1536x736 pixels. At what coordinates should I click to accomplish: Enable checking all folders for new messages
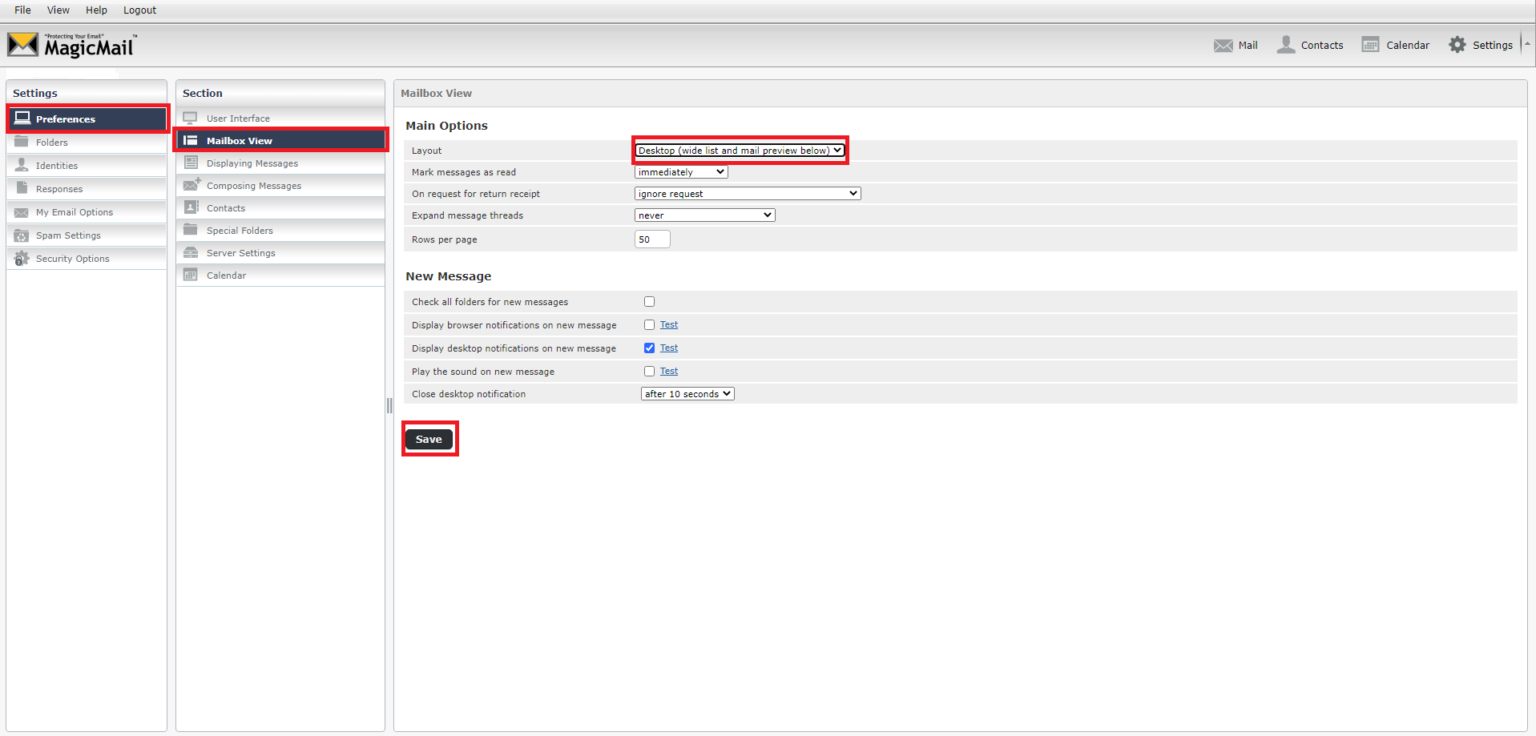[x=649, y=301]
